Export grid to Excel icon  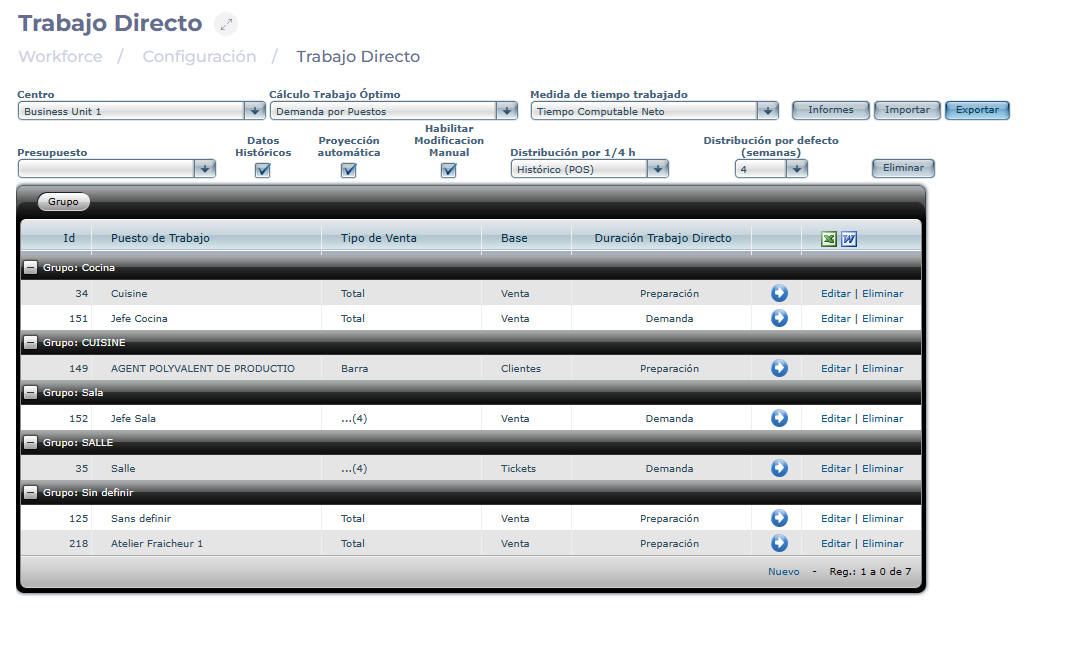pos(829,239)
